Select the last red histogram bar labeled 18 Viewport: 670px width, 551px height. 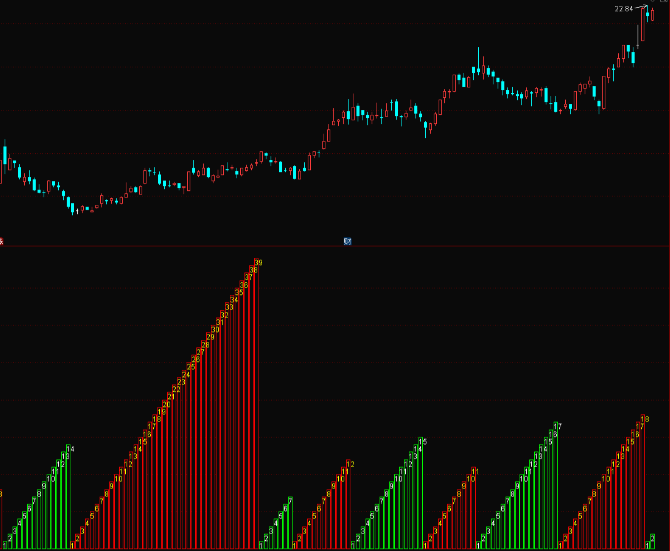click(x=642, y=482)
